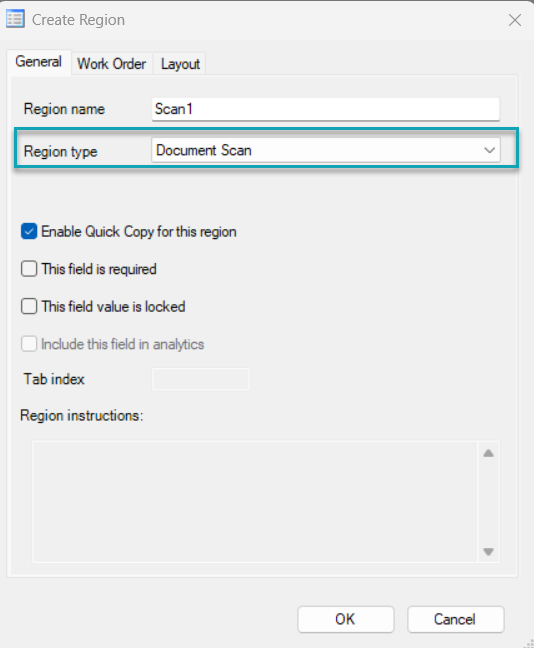Image resolution: width=534 pixels, height=648 pixels.
Task: Check This field is required
Action: (x=29, y=269)
